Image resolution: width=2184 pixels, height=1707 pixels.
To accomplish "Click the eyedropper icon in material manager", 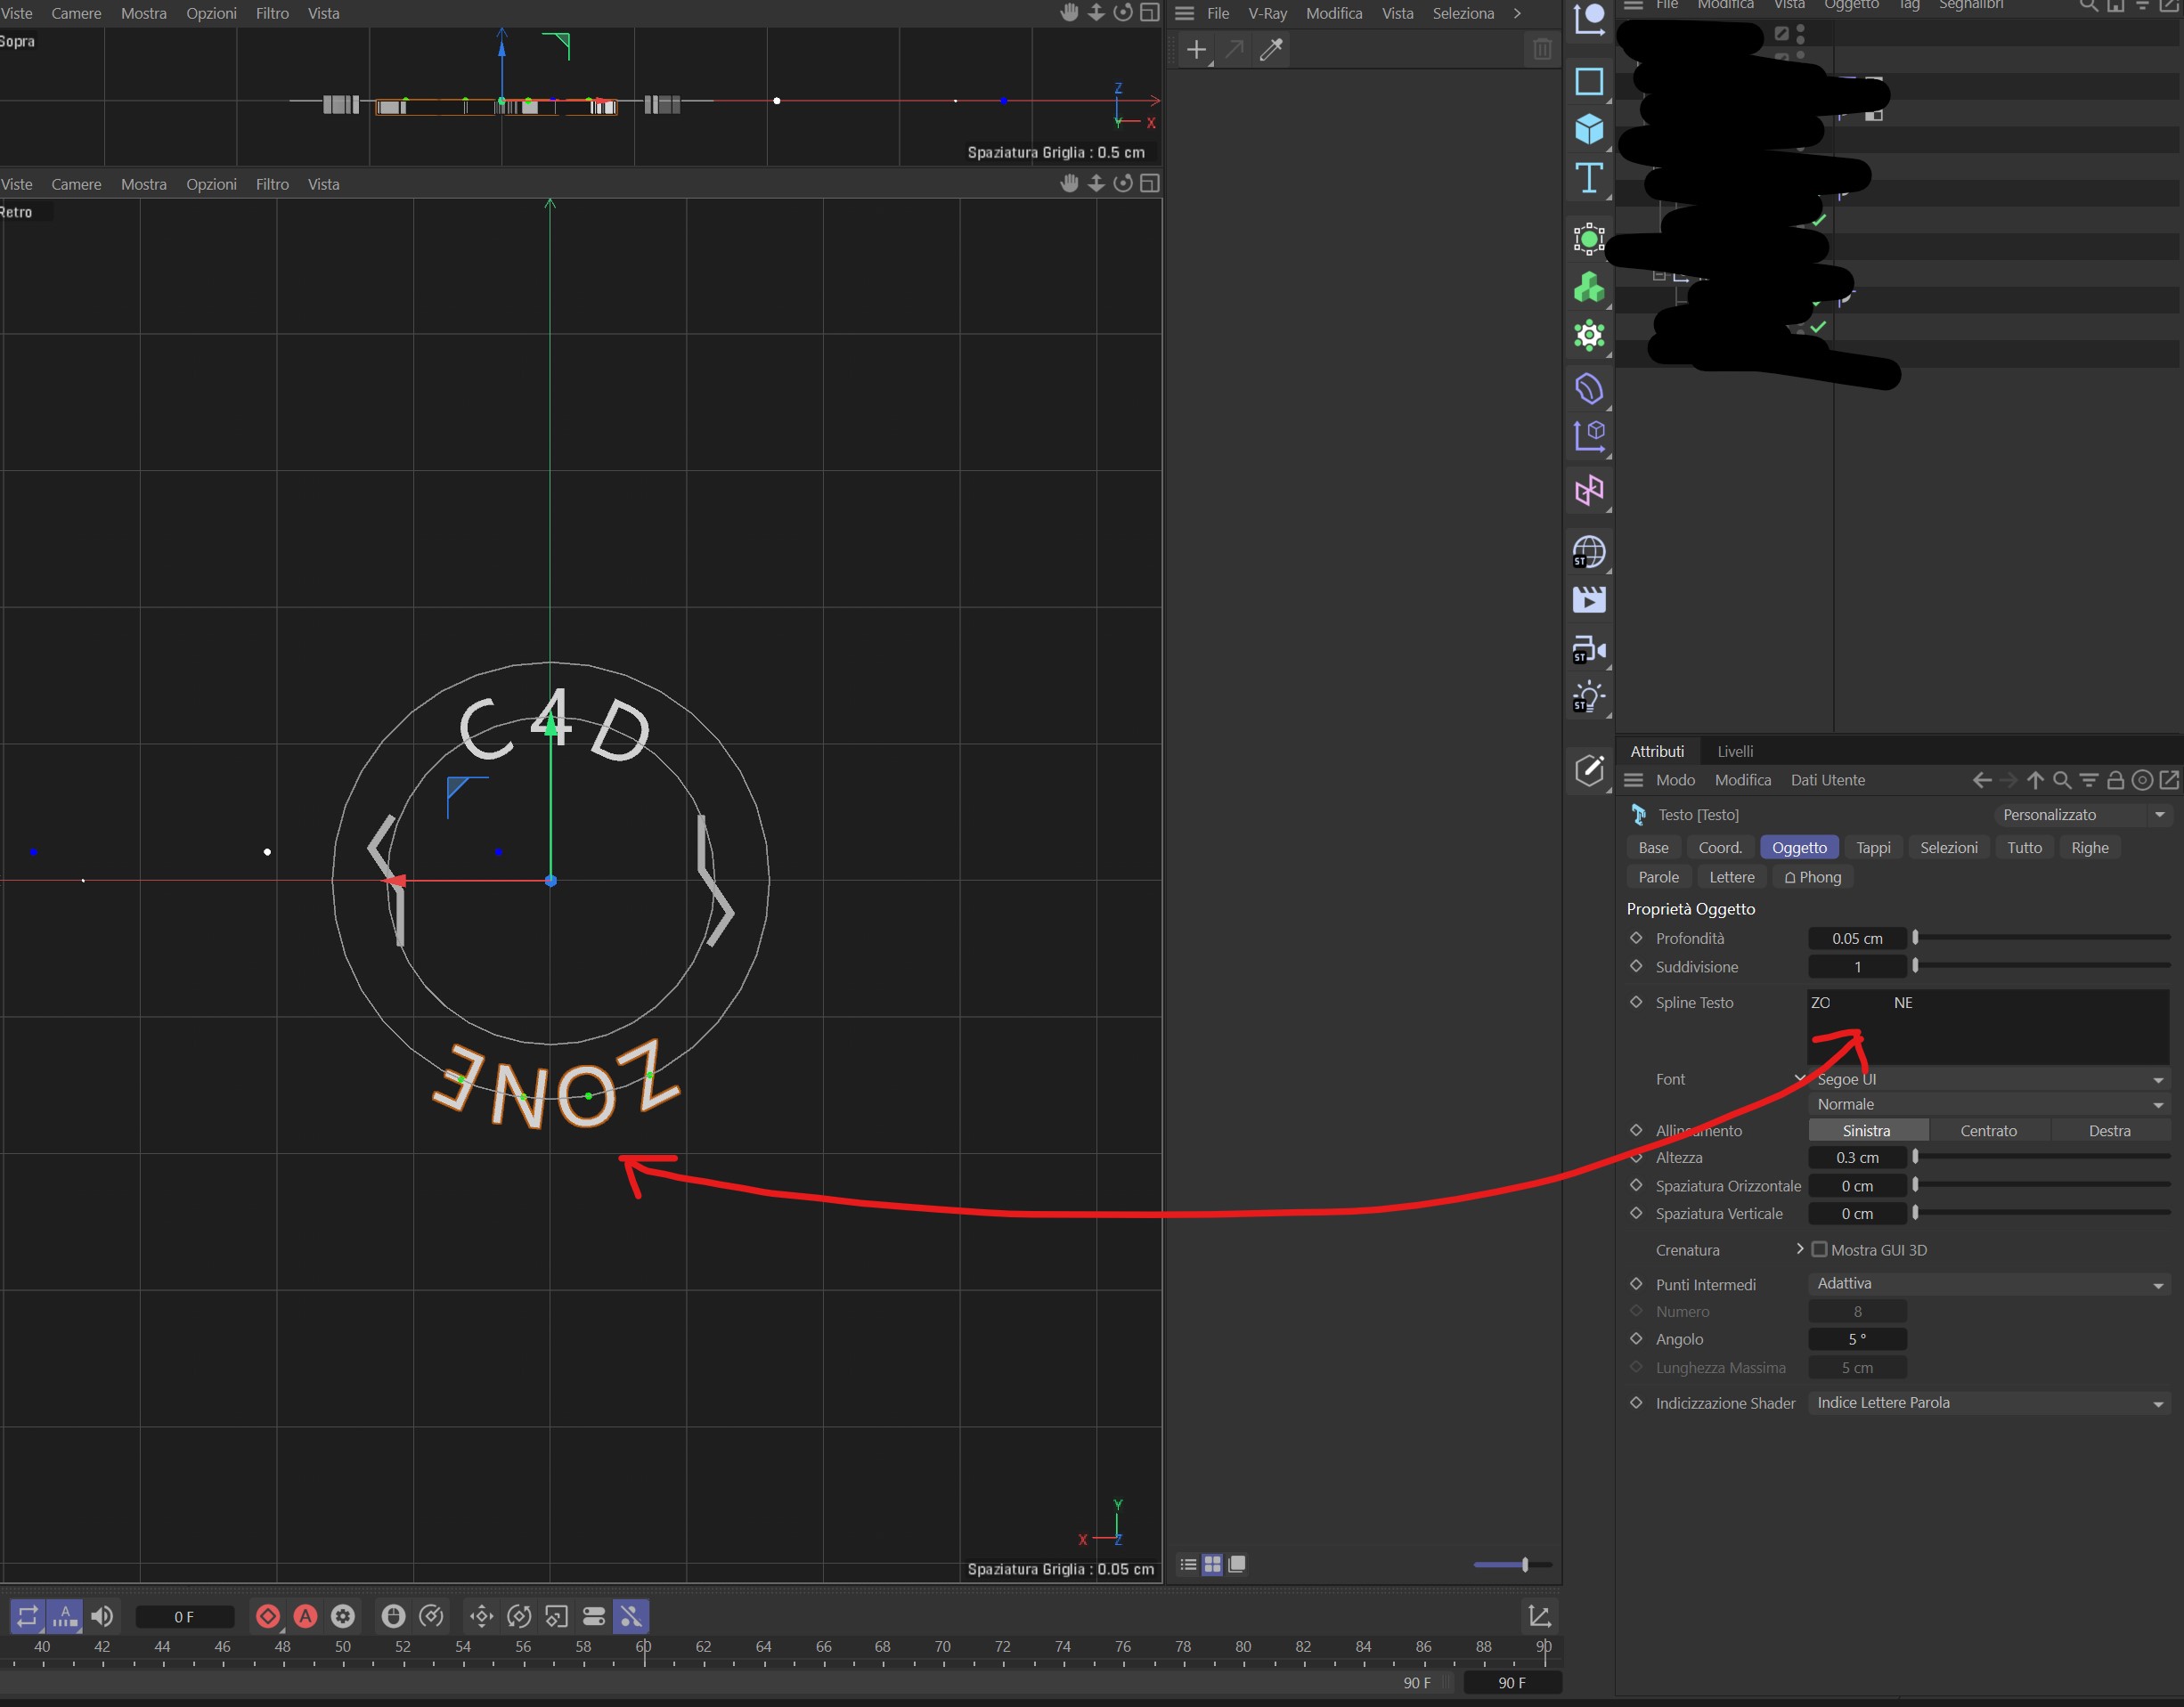I will (1271, 50).
